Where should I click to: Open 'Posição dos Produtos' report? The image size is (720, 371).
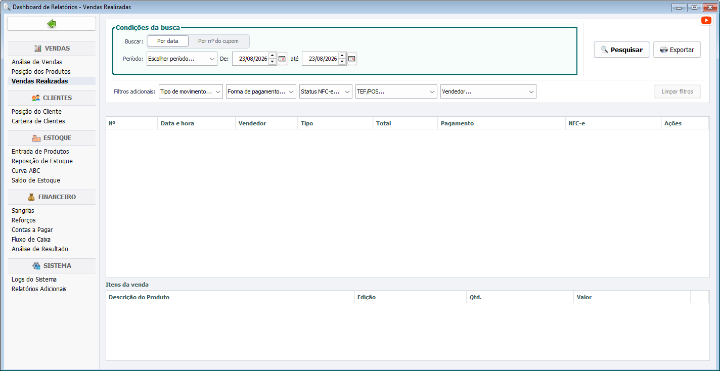(x=40, y=71)
